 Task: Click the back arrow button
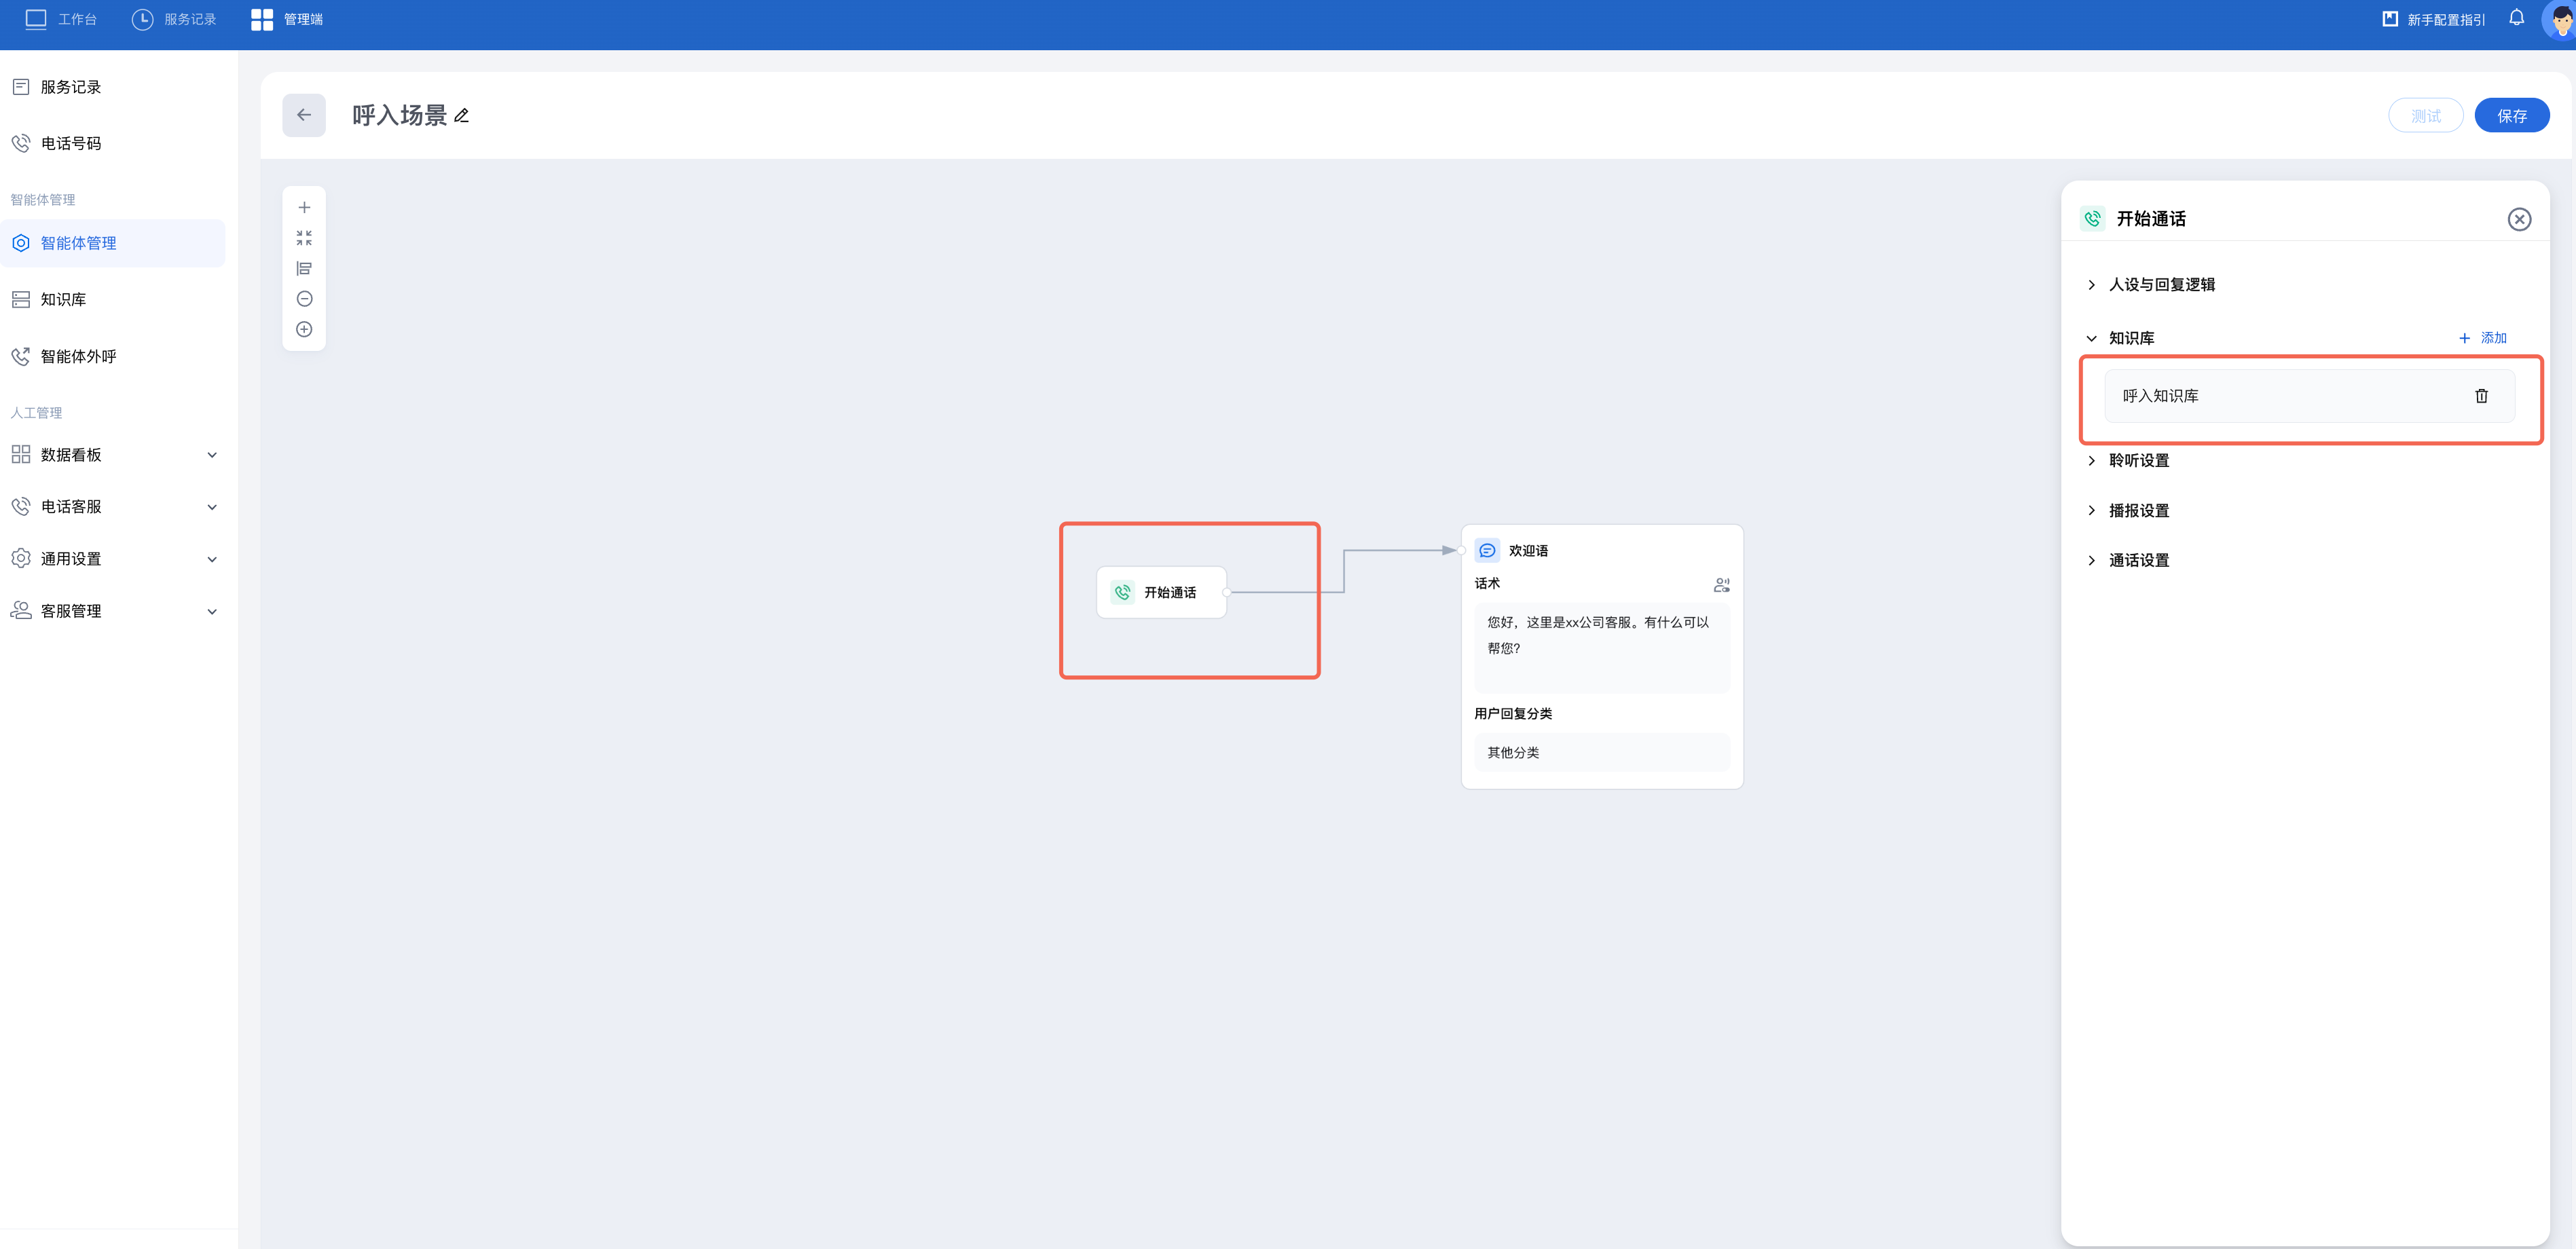(x=303, y=115)
